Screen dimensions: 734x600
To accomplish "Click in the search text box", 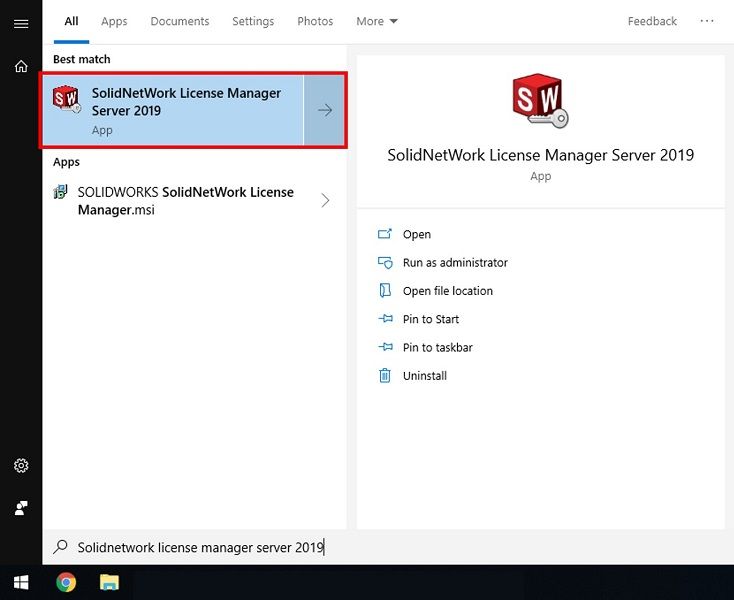I will click(300, 547).
